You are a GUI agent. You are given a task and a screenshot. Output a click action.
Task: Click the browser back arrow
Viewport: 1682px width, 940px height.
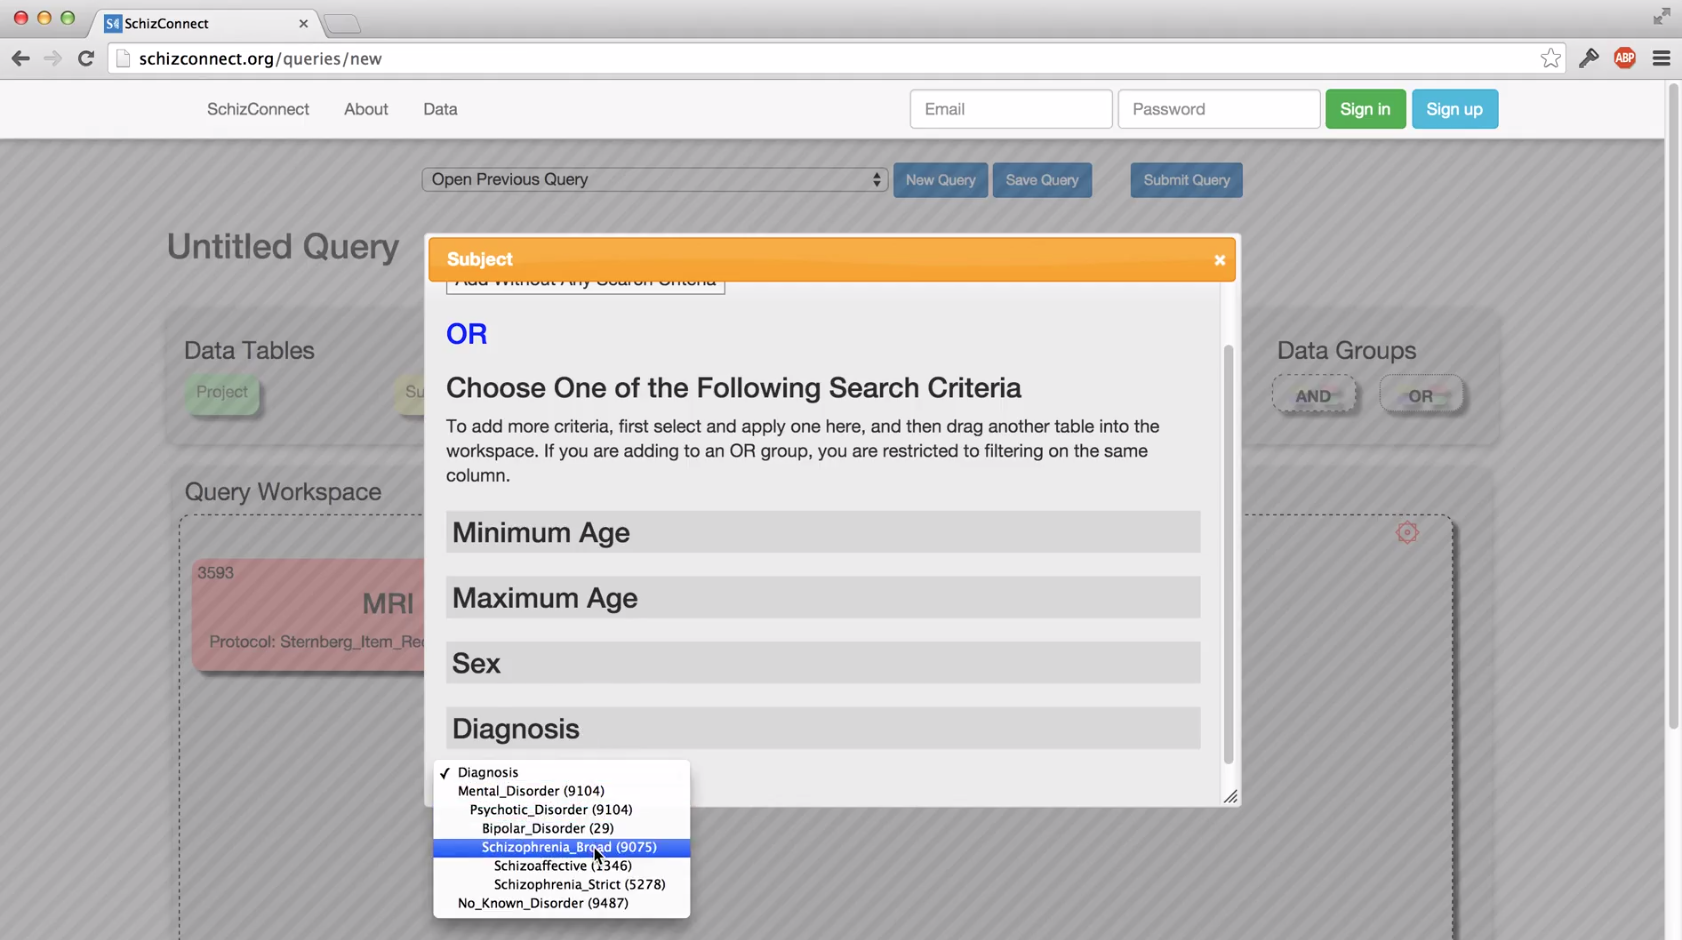(20, 59)
